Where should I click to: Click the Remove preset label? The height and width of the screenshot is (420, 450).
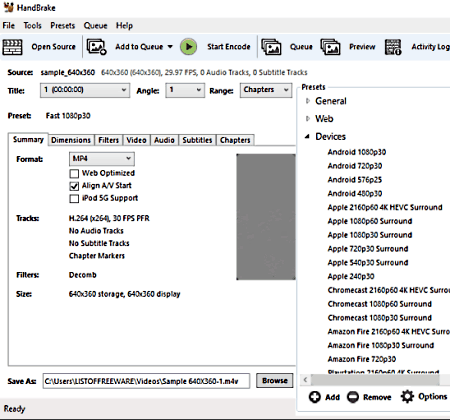(x=377, y=397)
